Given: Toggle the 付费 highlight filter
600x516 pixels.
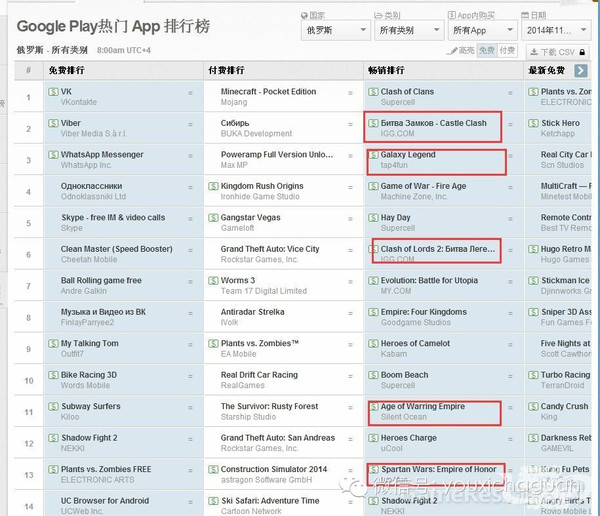Looking at the screenshot, I should pyautogui.click(x=508, y=50).
